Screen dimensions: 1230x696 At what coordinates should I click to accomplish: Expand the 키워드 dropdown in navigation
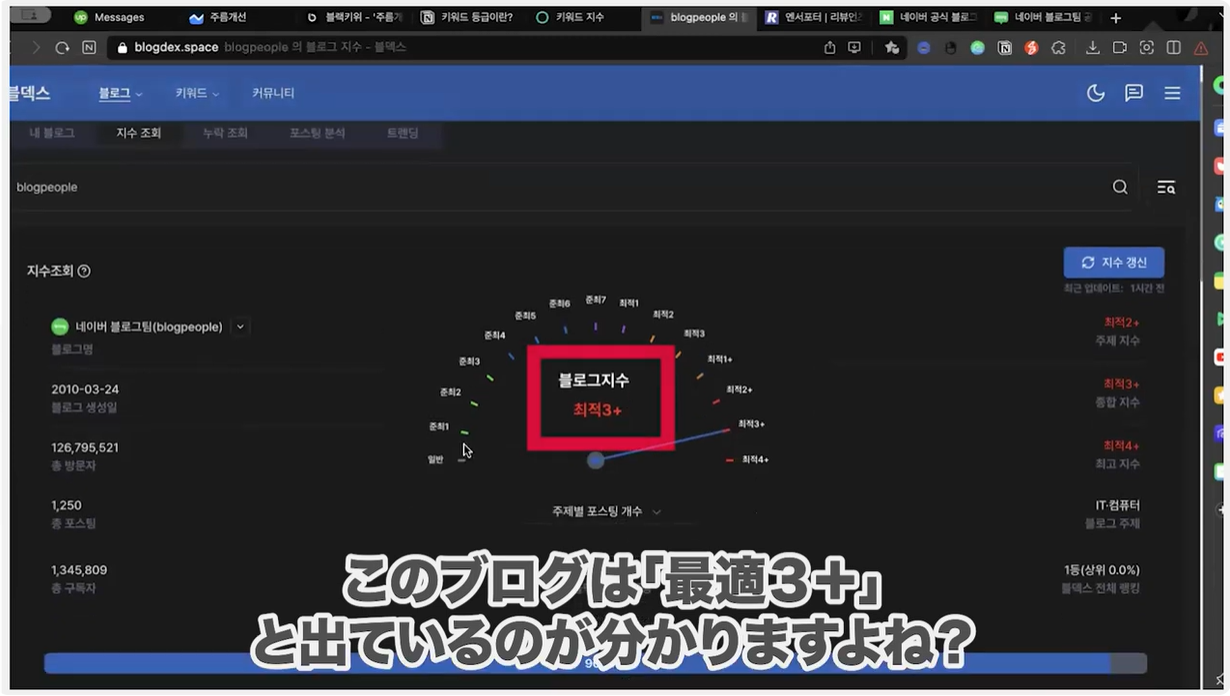pyautogui.click(x=197, y=93)
